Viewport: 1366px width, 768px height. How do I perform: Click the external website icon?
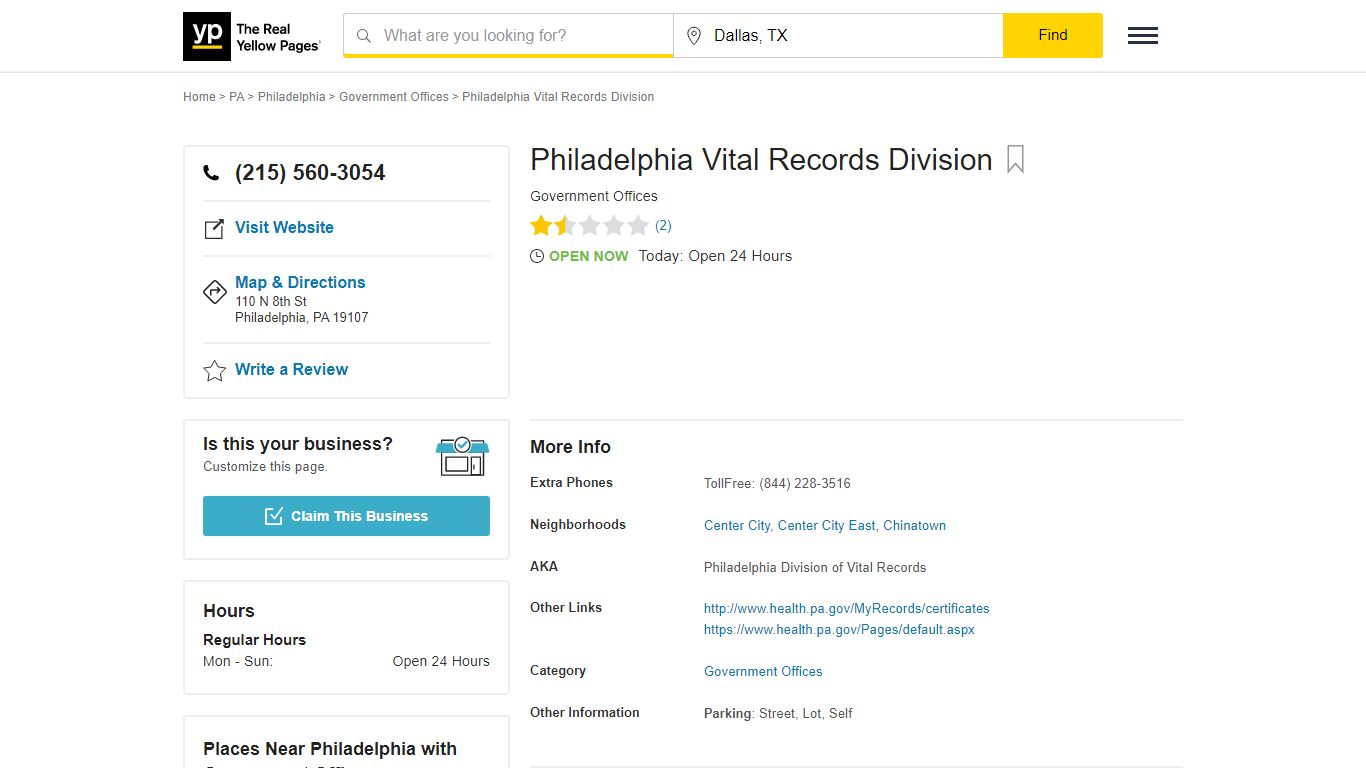[214, 229]
